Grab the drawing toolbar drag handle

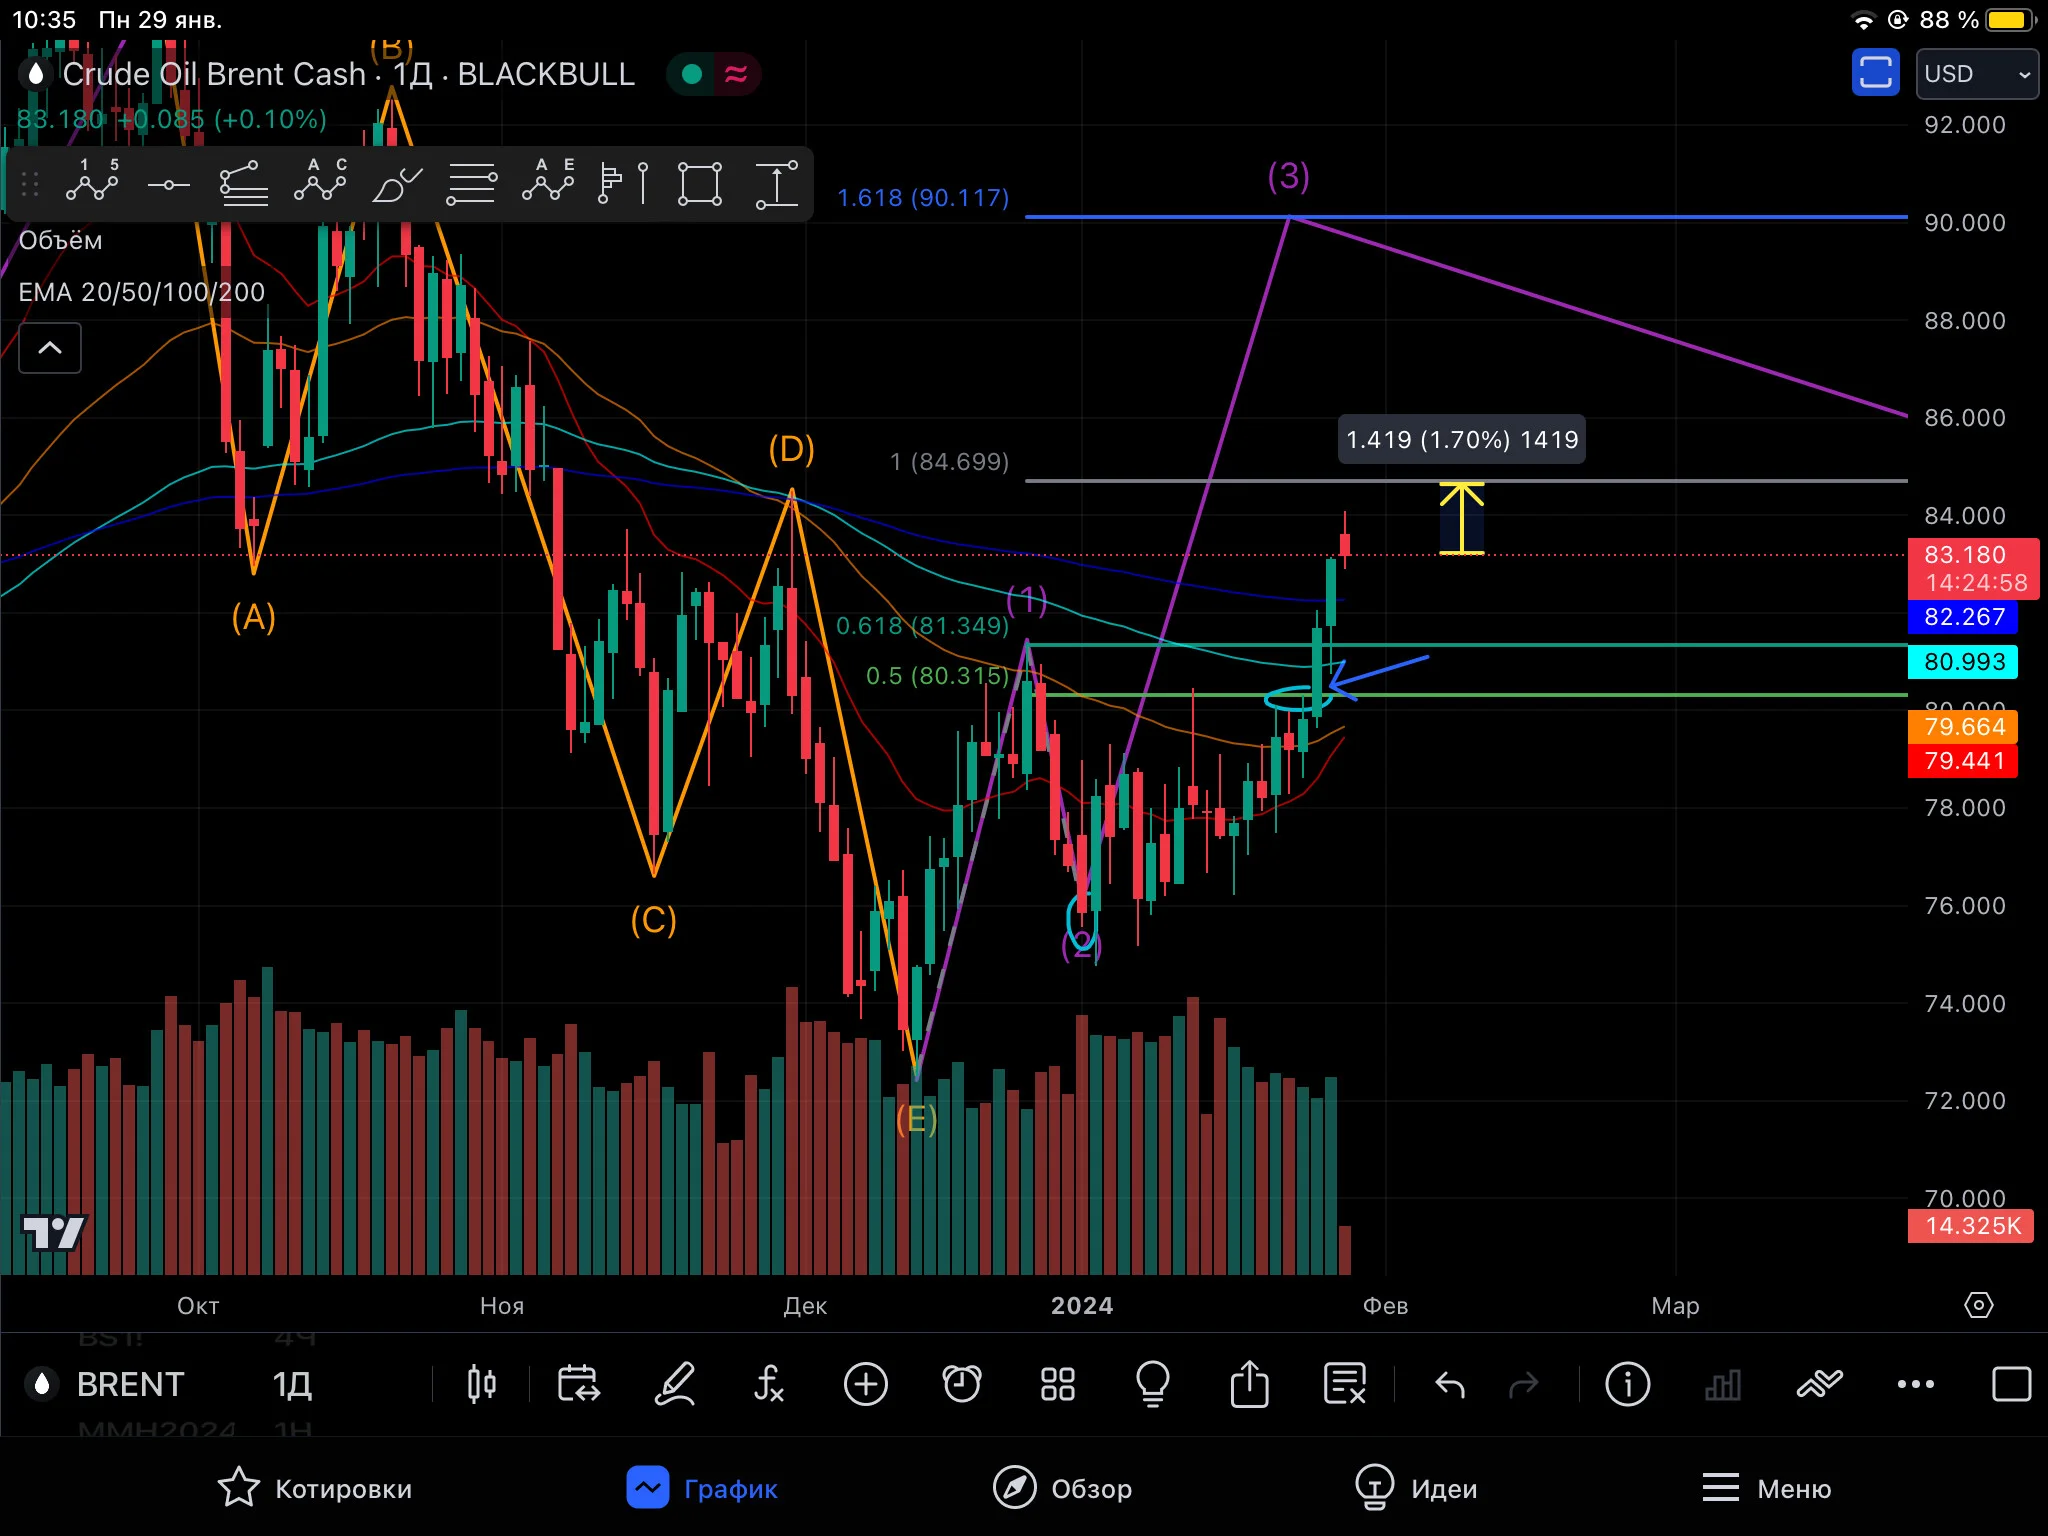point(30,184)
